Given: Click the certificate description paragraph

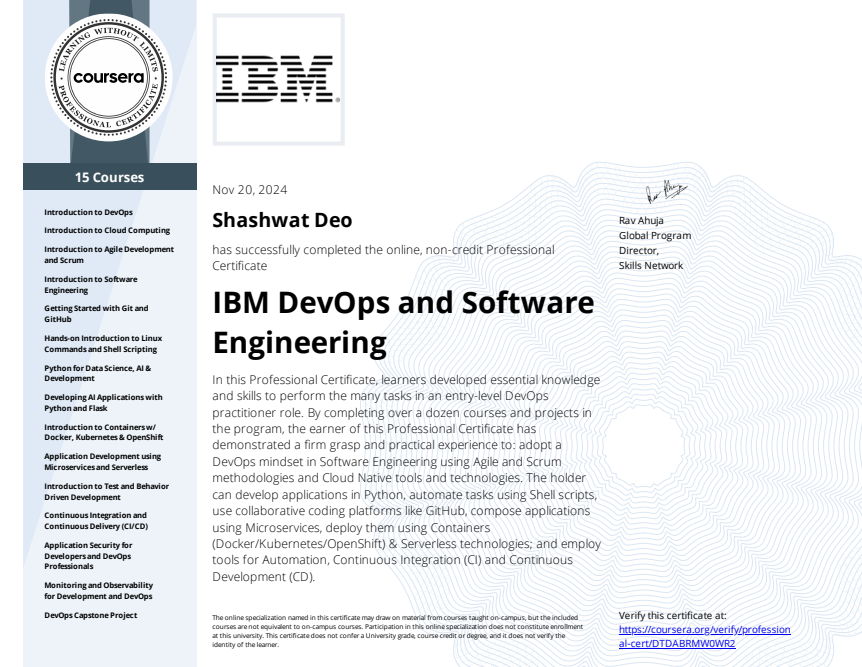Looking at the screenshot, I should (x=407, y=478).
